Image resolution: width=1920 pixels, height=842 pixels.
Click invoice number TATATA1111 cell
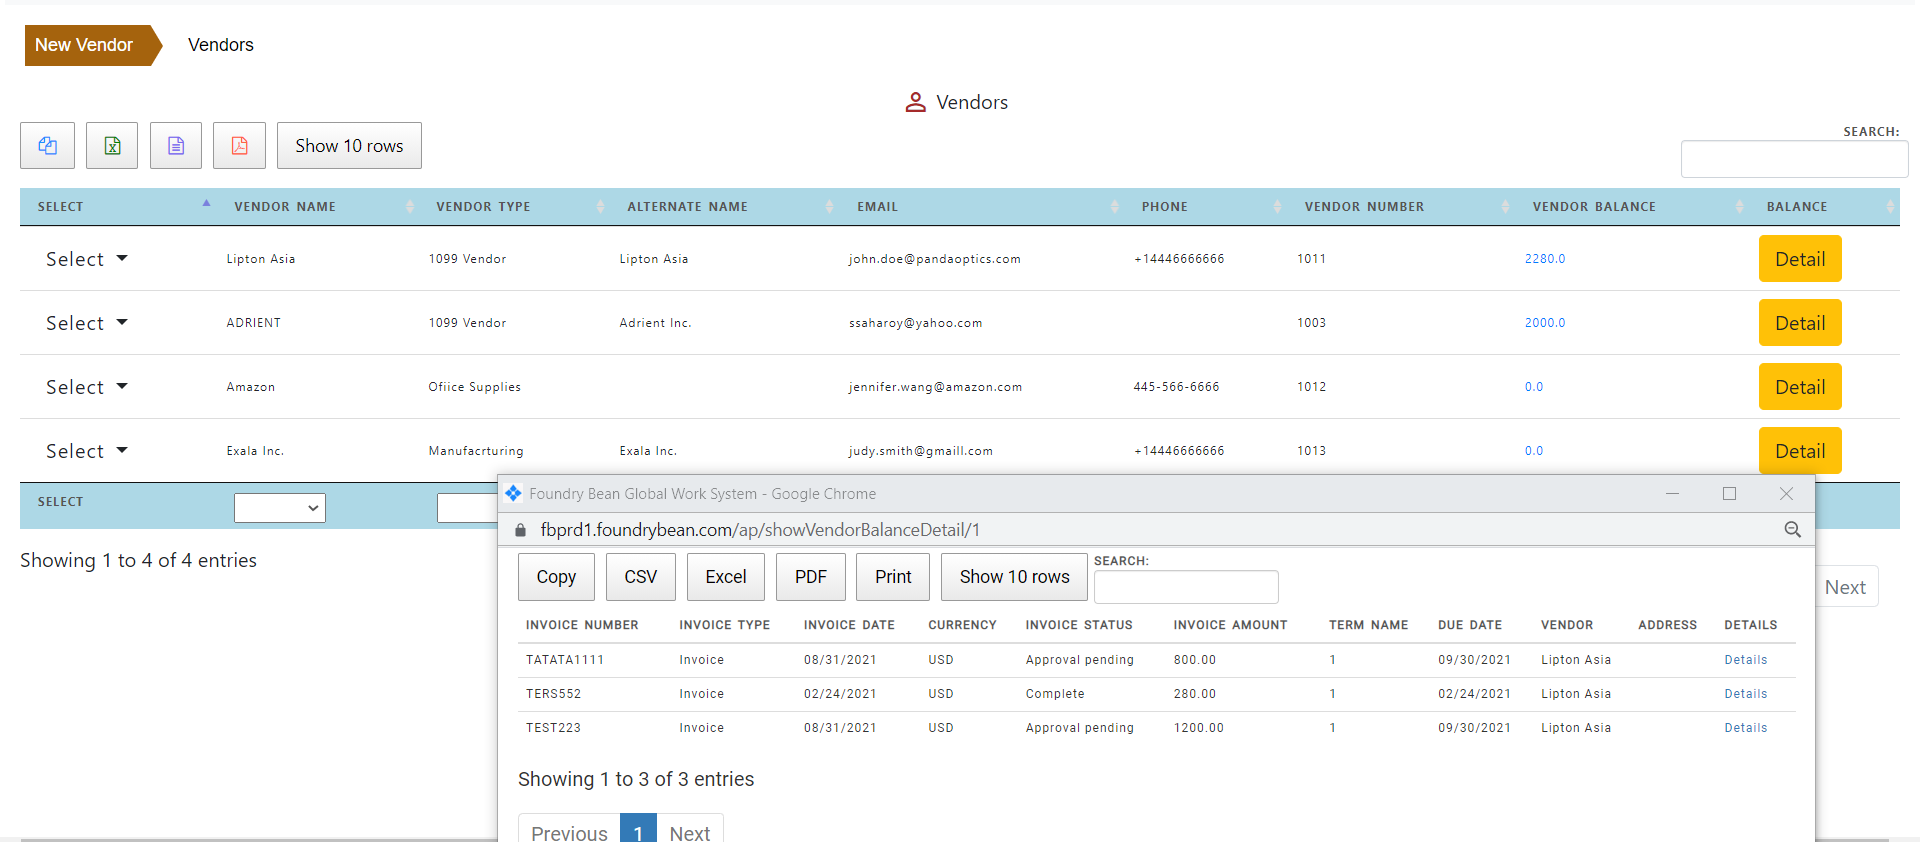(565, 660)
